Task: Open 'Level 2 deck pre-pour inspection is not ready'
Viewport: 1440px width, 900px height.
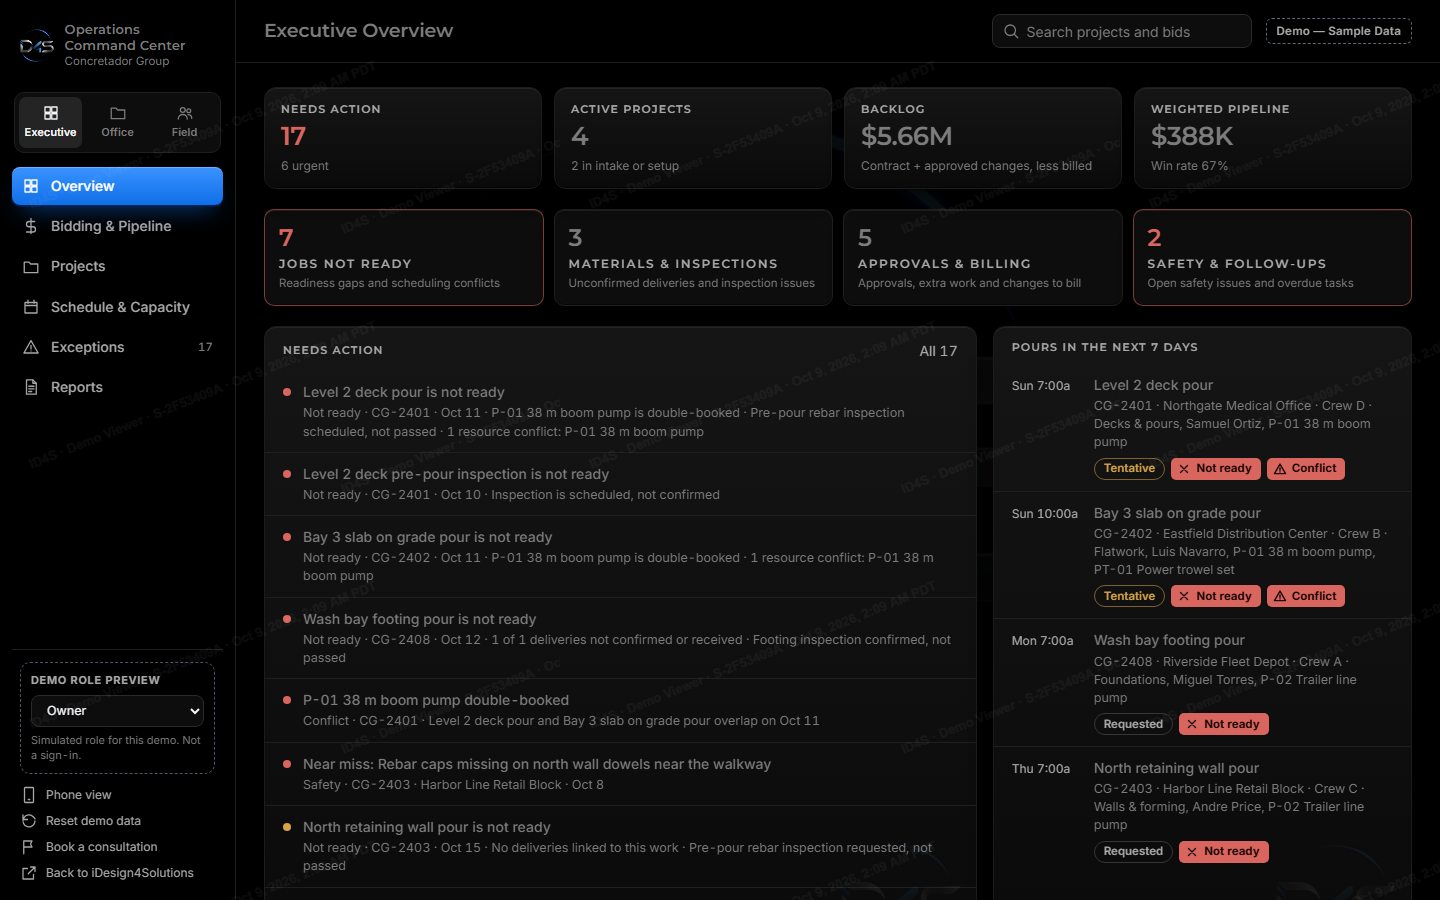Action: pyautogui.click(x=620, y=484)
